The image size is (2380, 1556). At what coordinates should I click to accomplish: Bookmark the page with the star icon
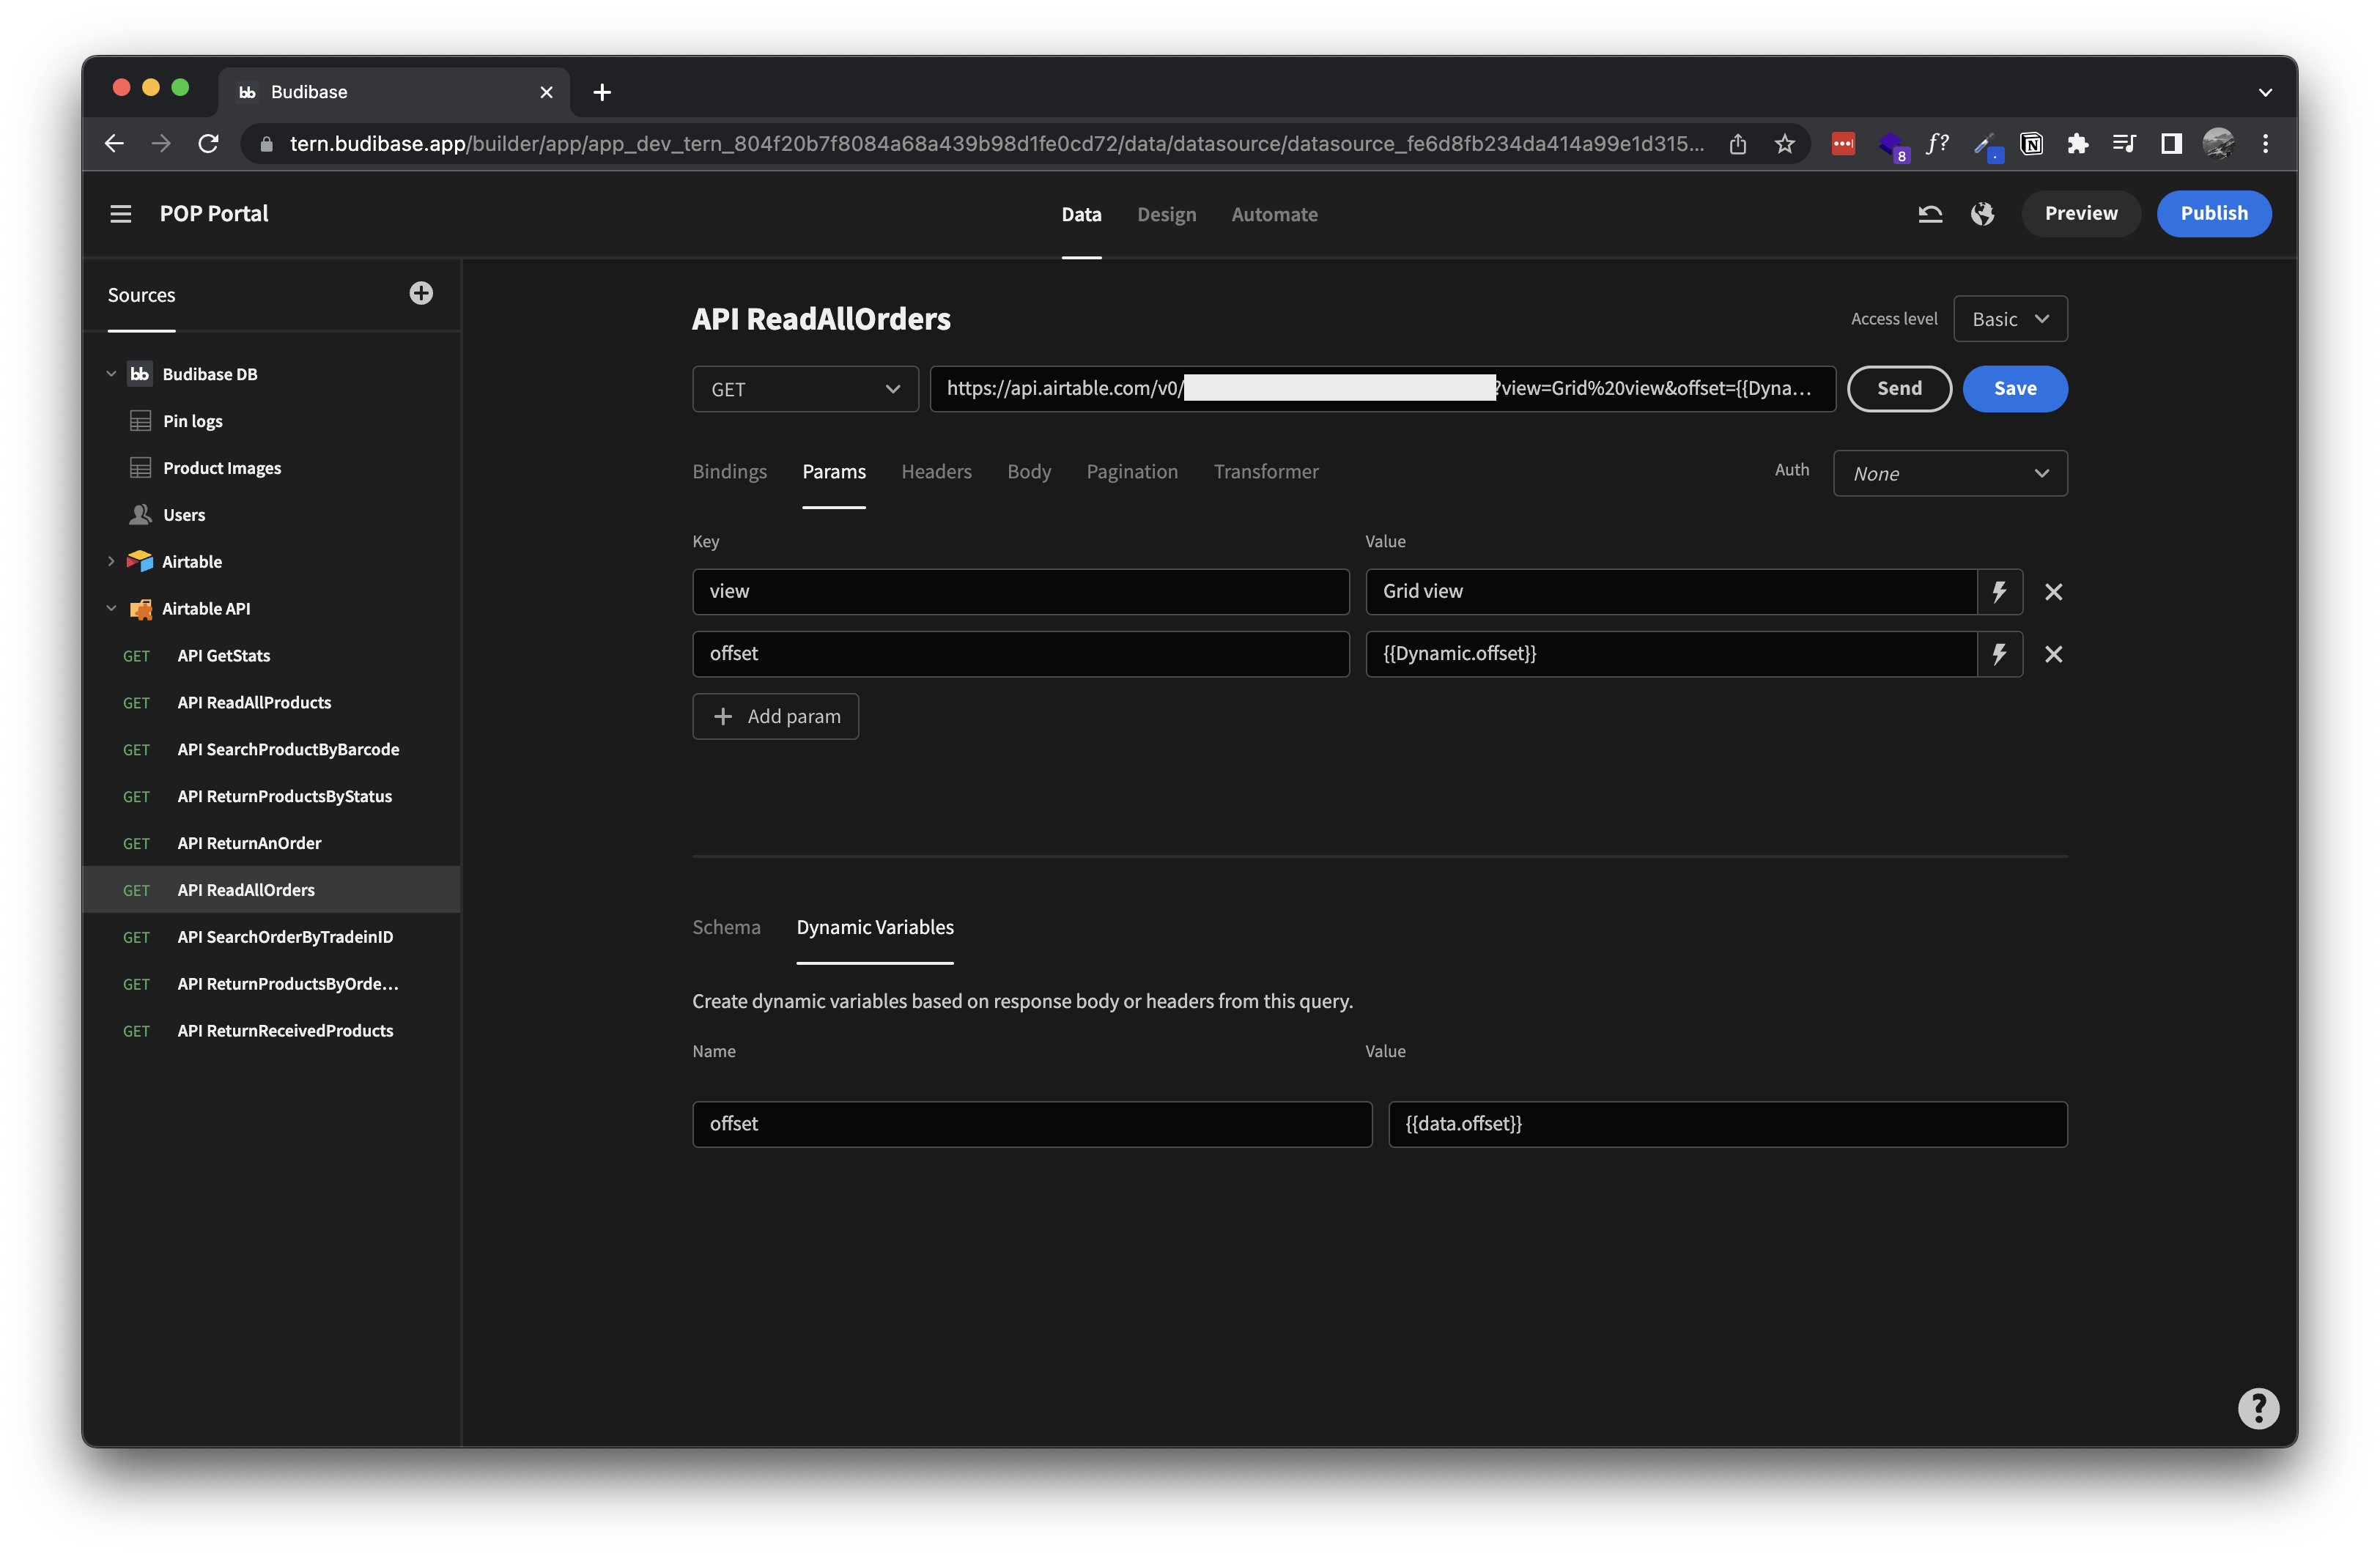1785,143
